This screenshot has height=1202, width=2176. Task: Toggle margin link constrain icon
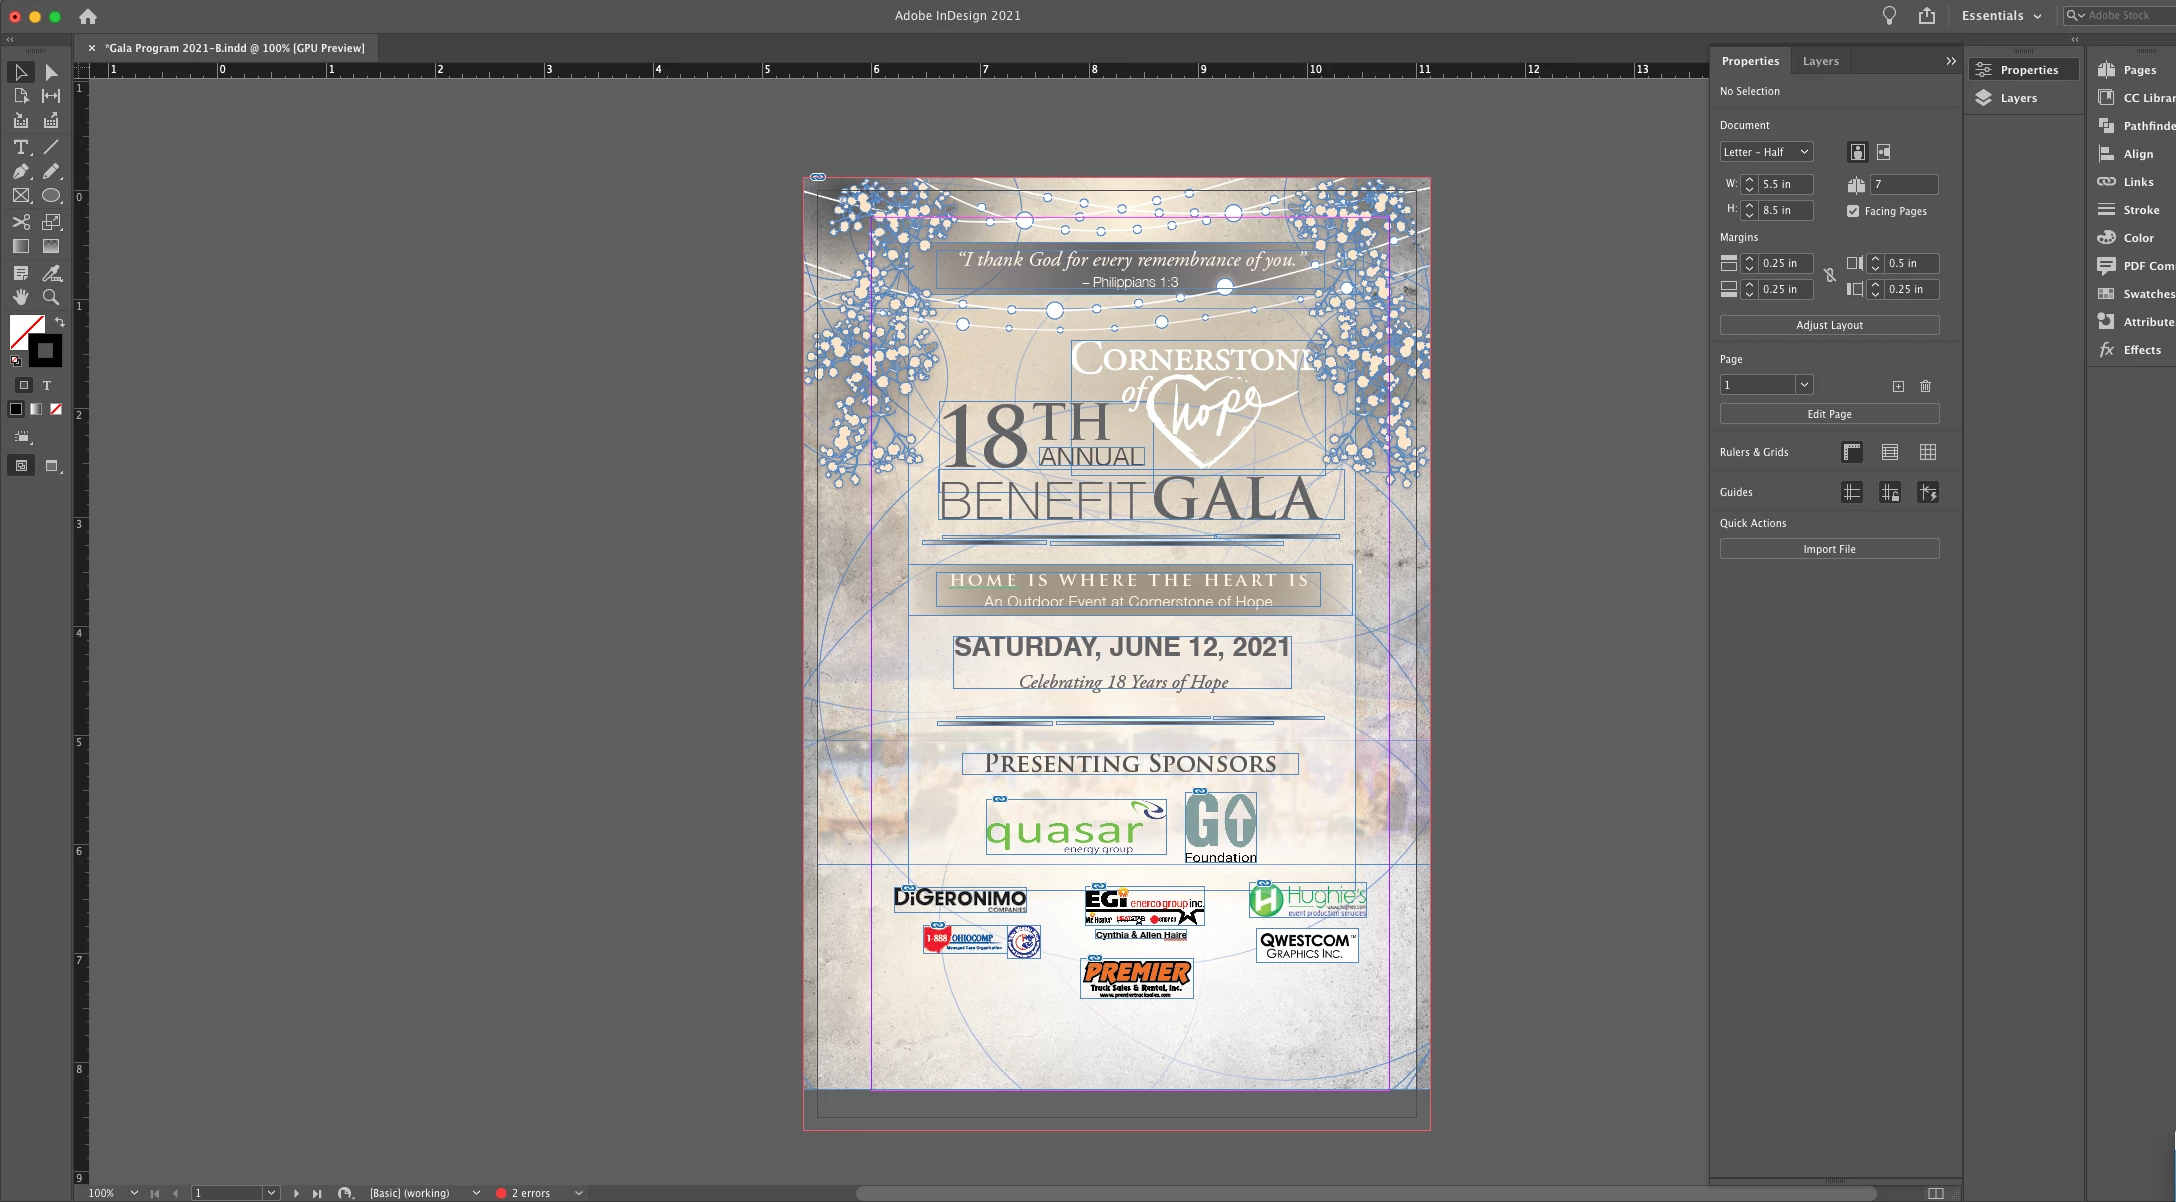[1830, 276]
